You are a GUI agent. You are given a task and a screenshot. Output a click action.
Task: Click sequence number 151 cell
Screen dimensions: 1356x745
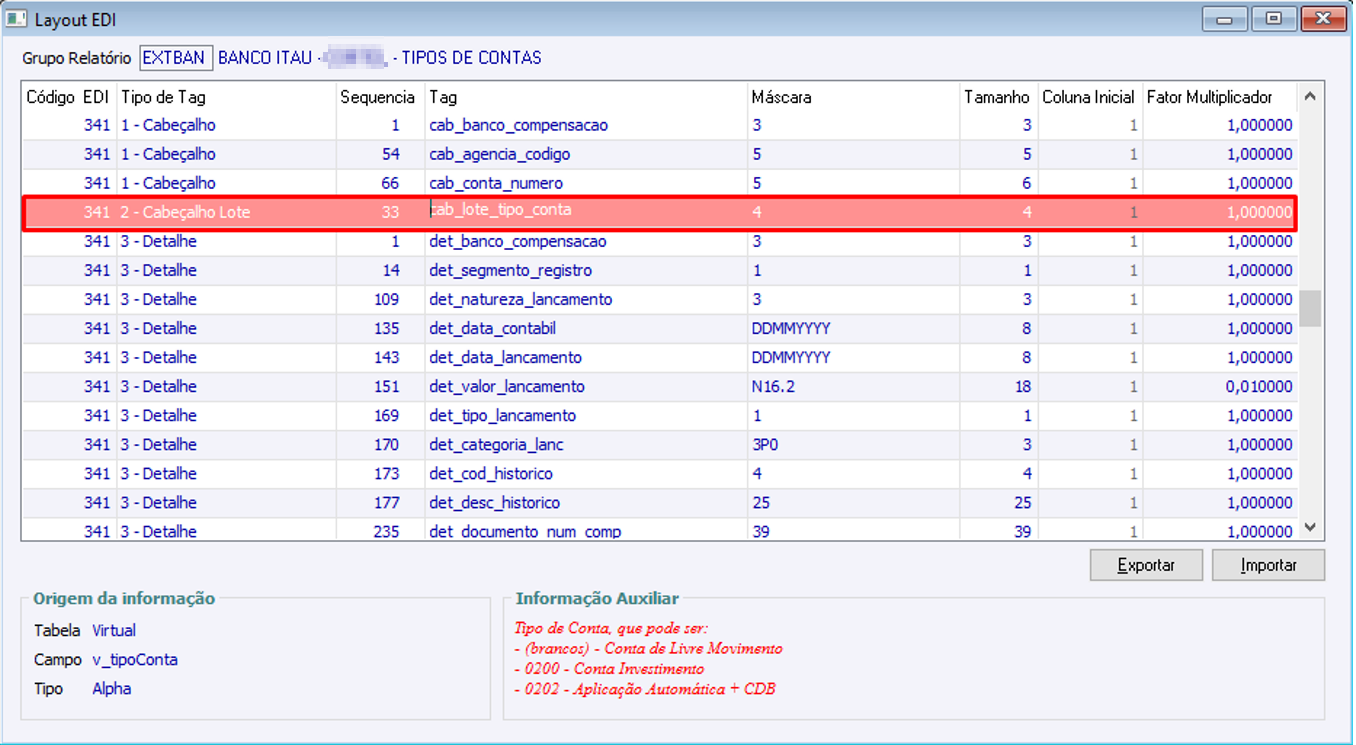point(379,386)
